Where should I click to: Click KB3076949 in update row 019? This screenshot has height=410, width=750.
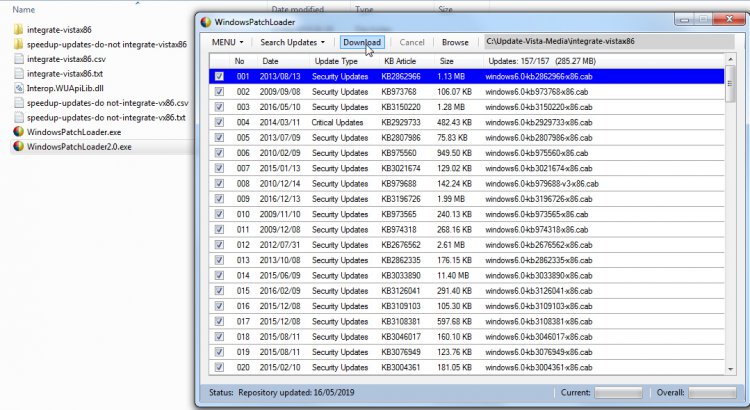pyautogui.click(x=401, y=352)
